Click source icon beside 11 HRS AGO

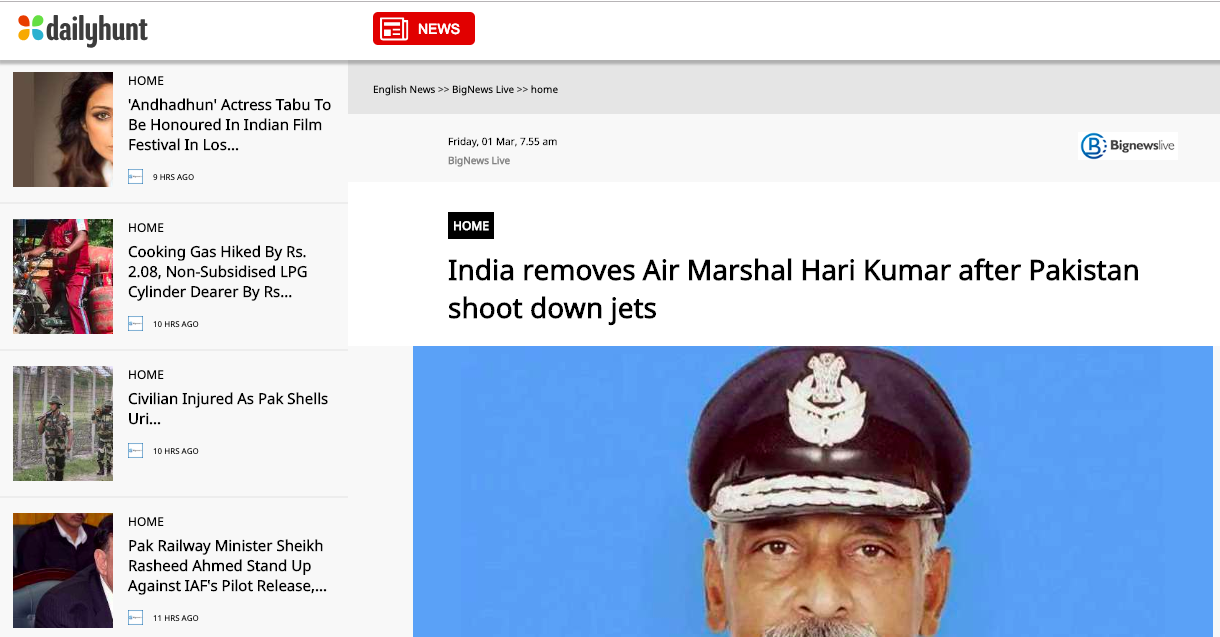136,618
